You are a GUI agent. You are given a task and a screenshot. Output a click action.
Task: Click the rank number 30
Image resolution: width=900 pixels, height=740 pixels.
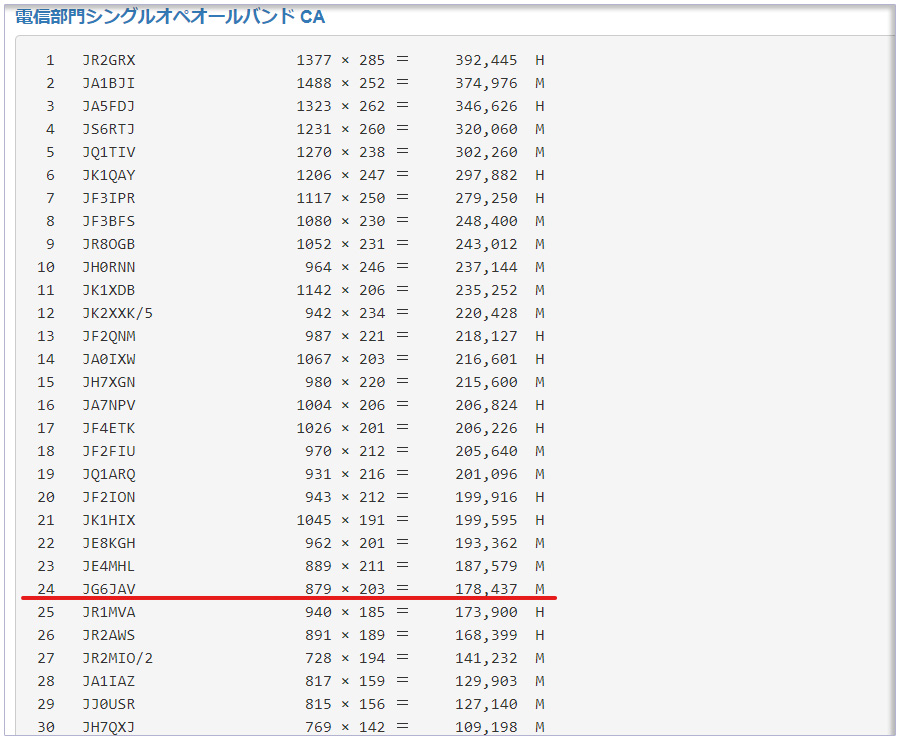click(46, 727)
